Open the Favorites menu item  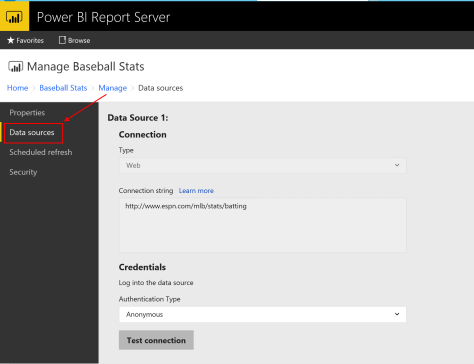pos(26,40)
